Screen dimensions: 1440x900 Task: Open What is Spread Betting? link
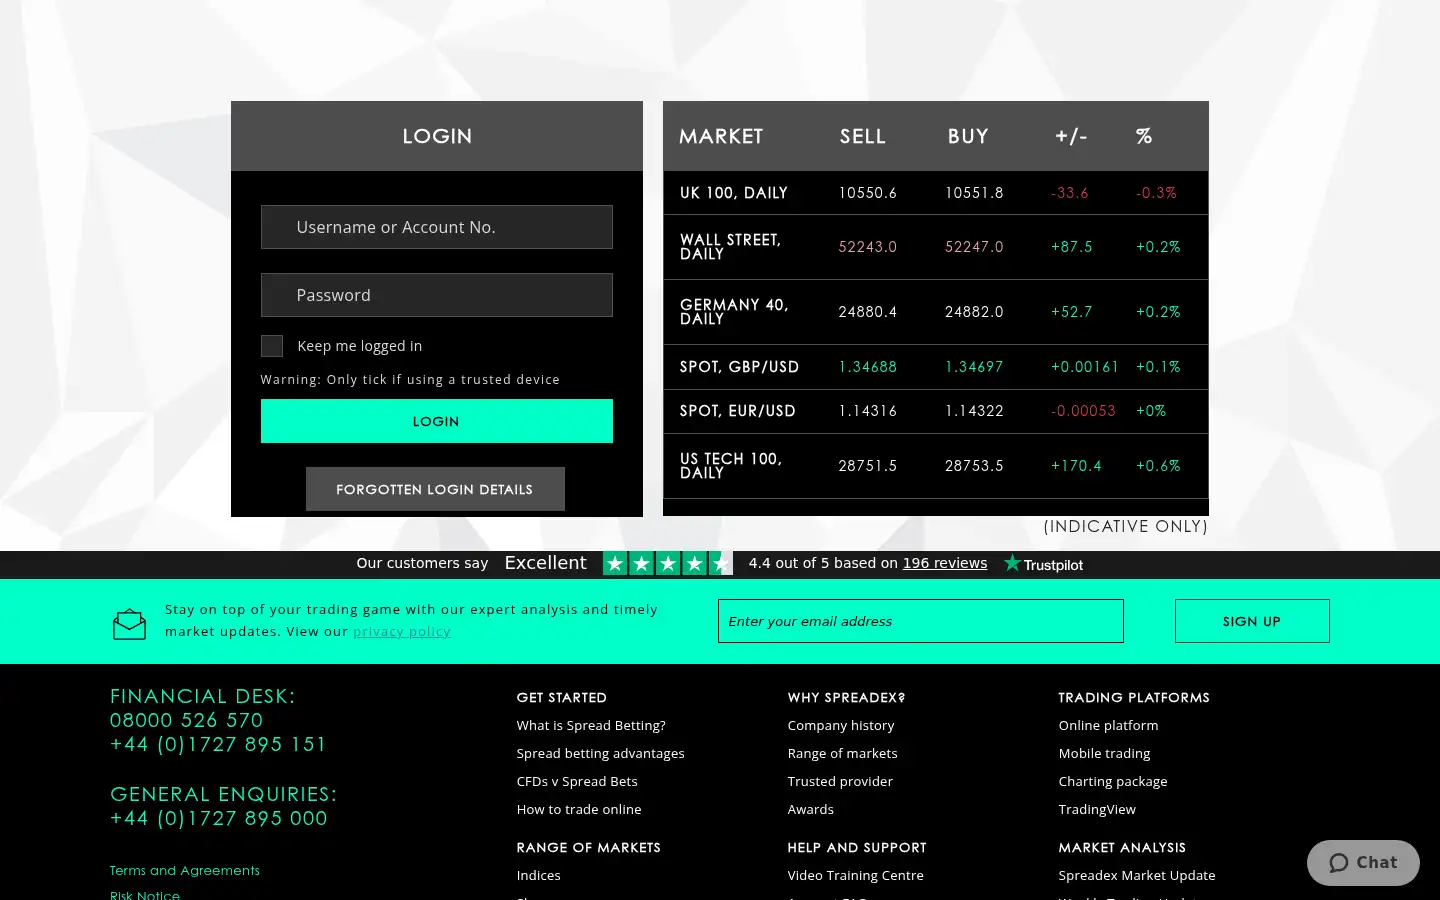591,725
